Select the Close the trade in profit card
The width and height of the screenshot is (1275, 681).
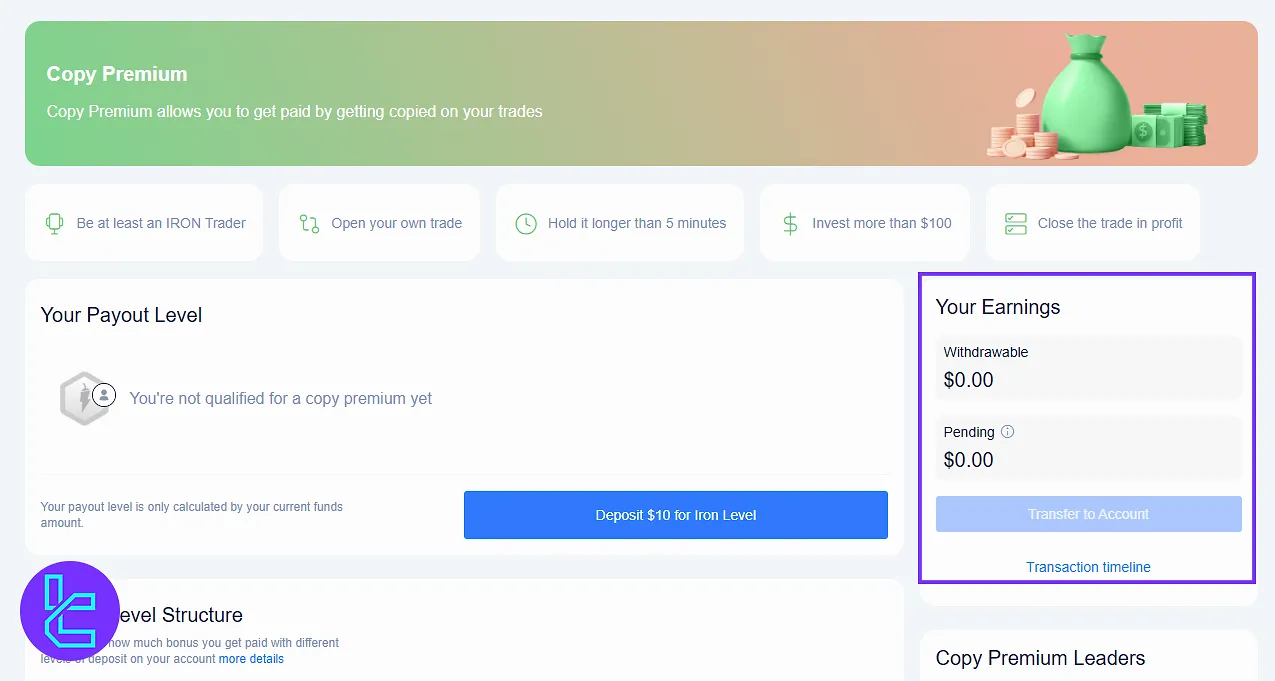[x=1093, y=223]
